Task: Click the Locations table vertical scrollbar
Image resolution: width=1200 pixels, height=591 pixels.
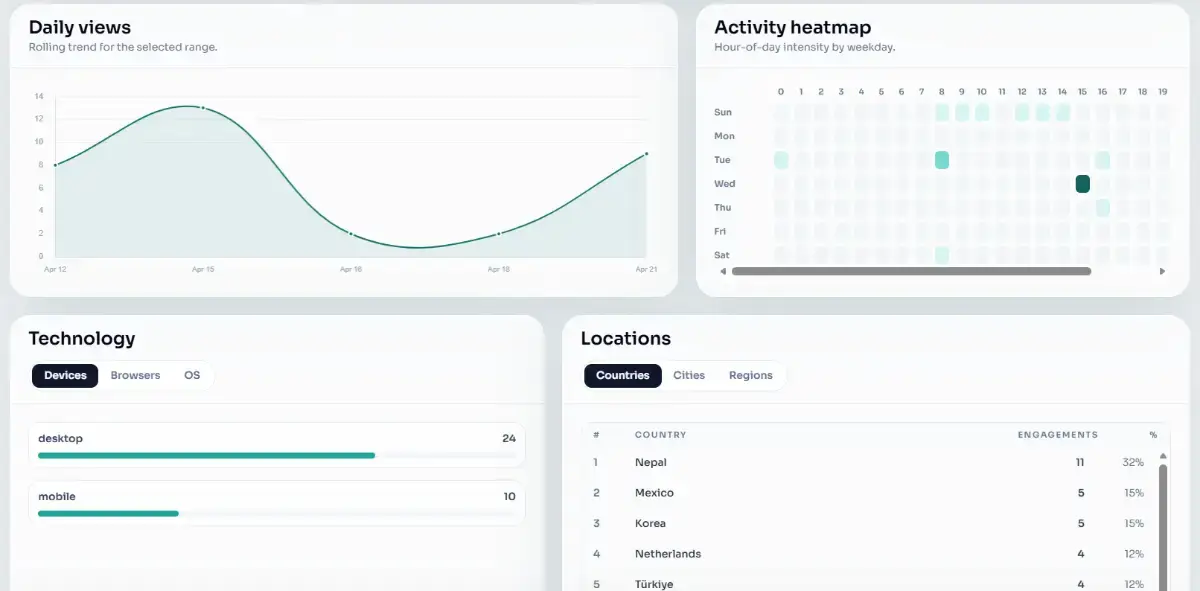Action: point(1163,528)
